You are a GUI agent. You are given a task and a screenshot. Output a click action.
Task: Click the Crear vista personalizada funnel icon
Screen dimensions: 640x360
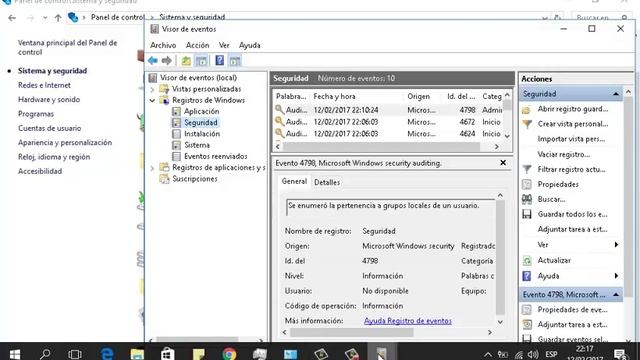point(527,124)
